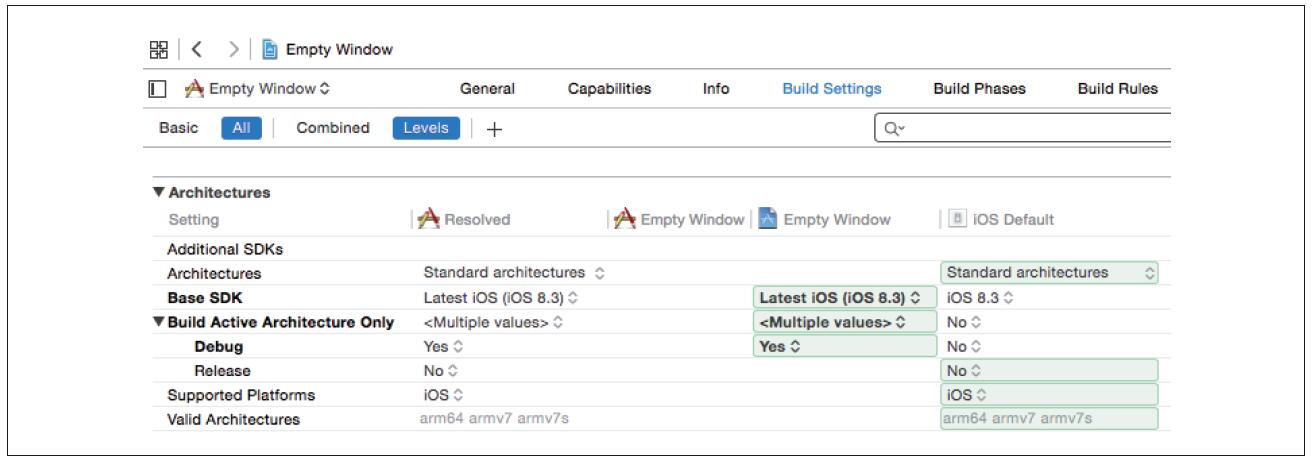This screenshot has width=1314, height=464.
Task: Click iOS Default arm64 armv7 armv7s field
Action: tap(1049, 419)
